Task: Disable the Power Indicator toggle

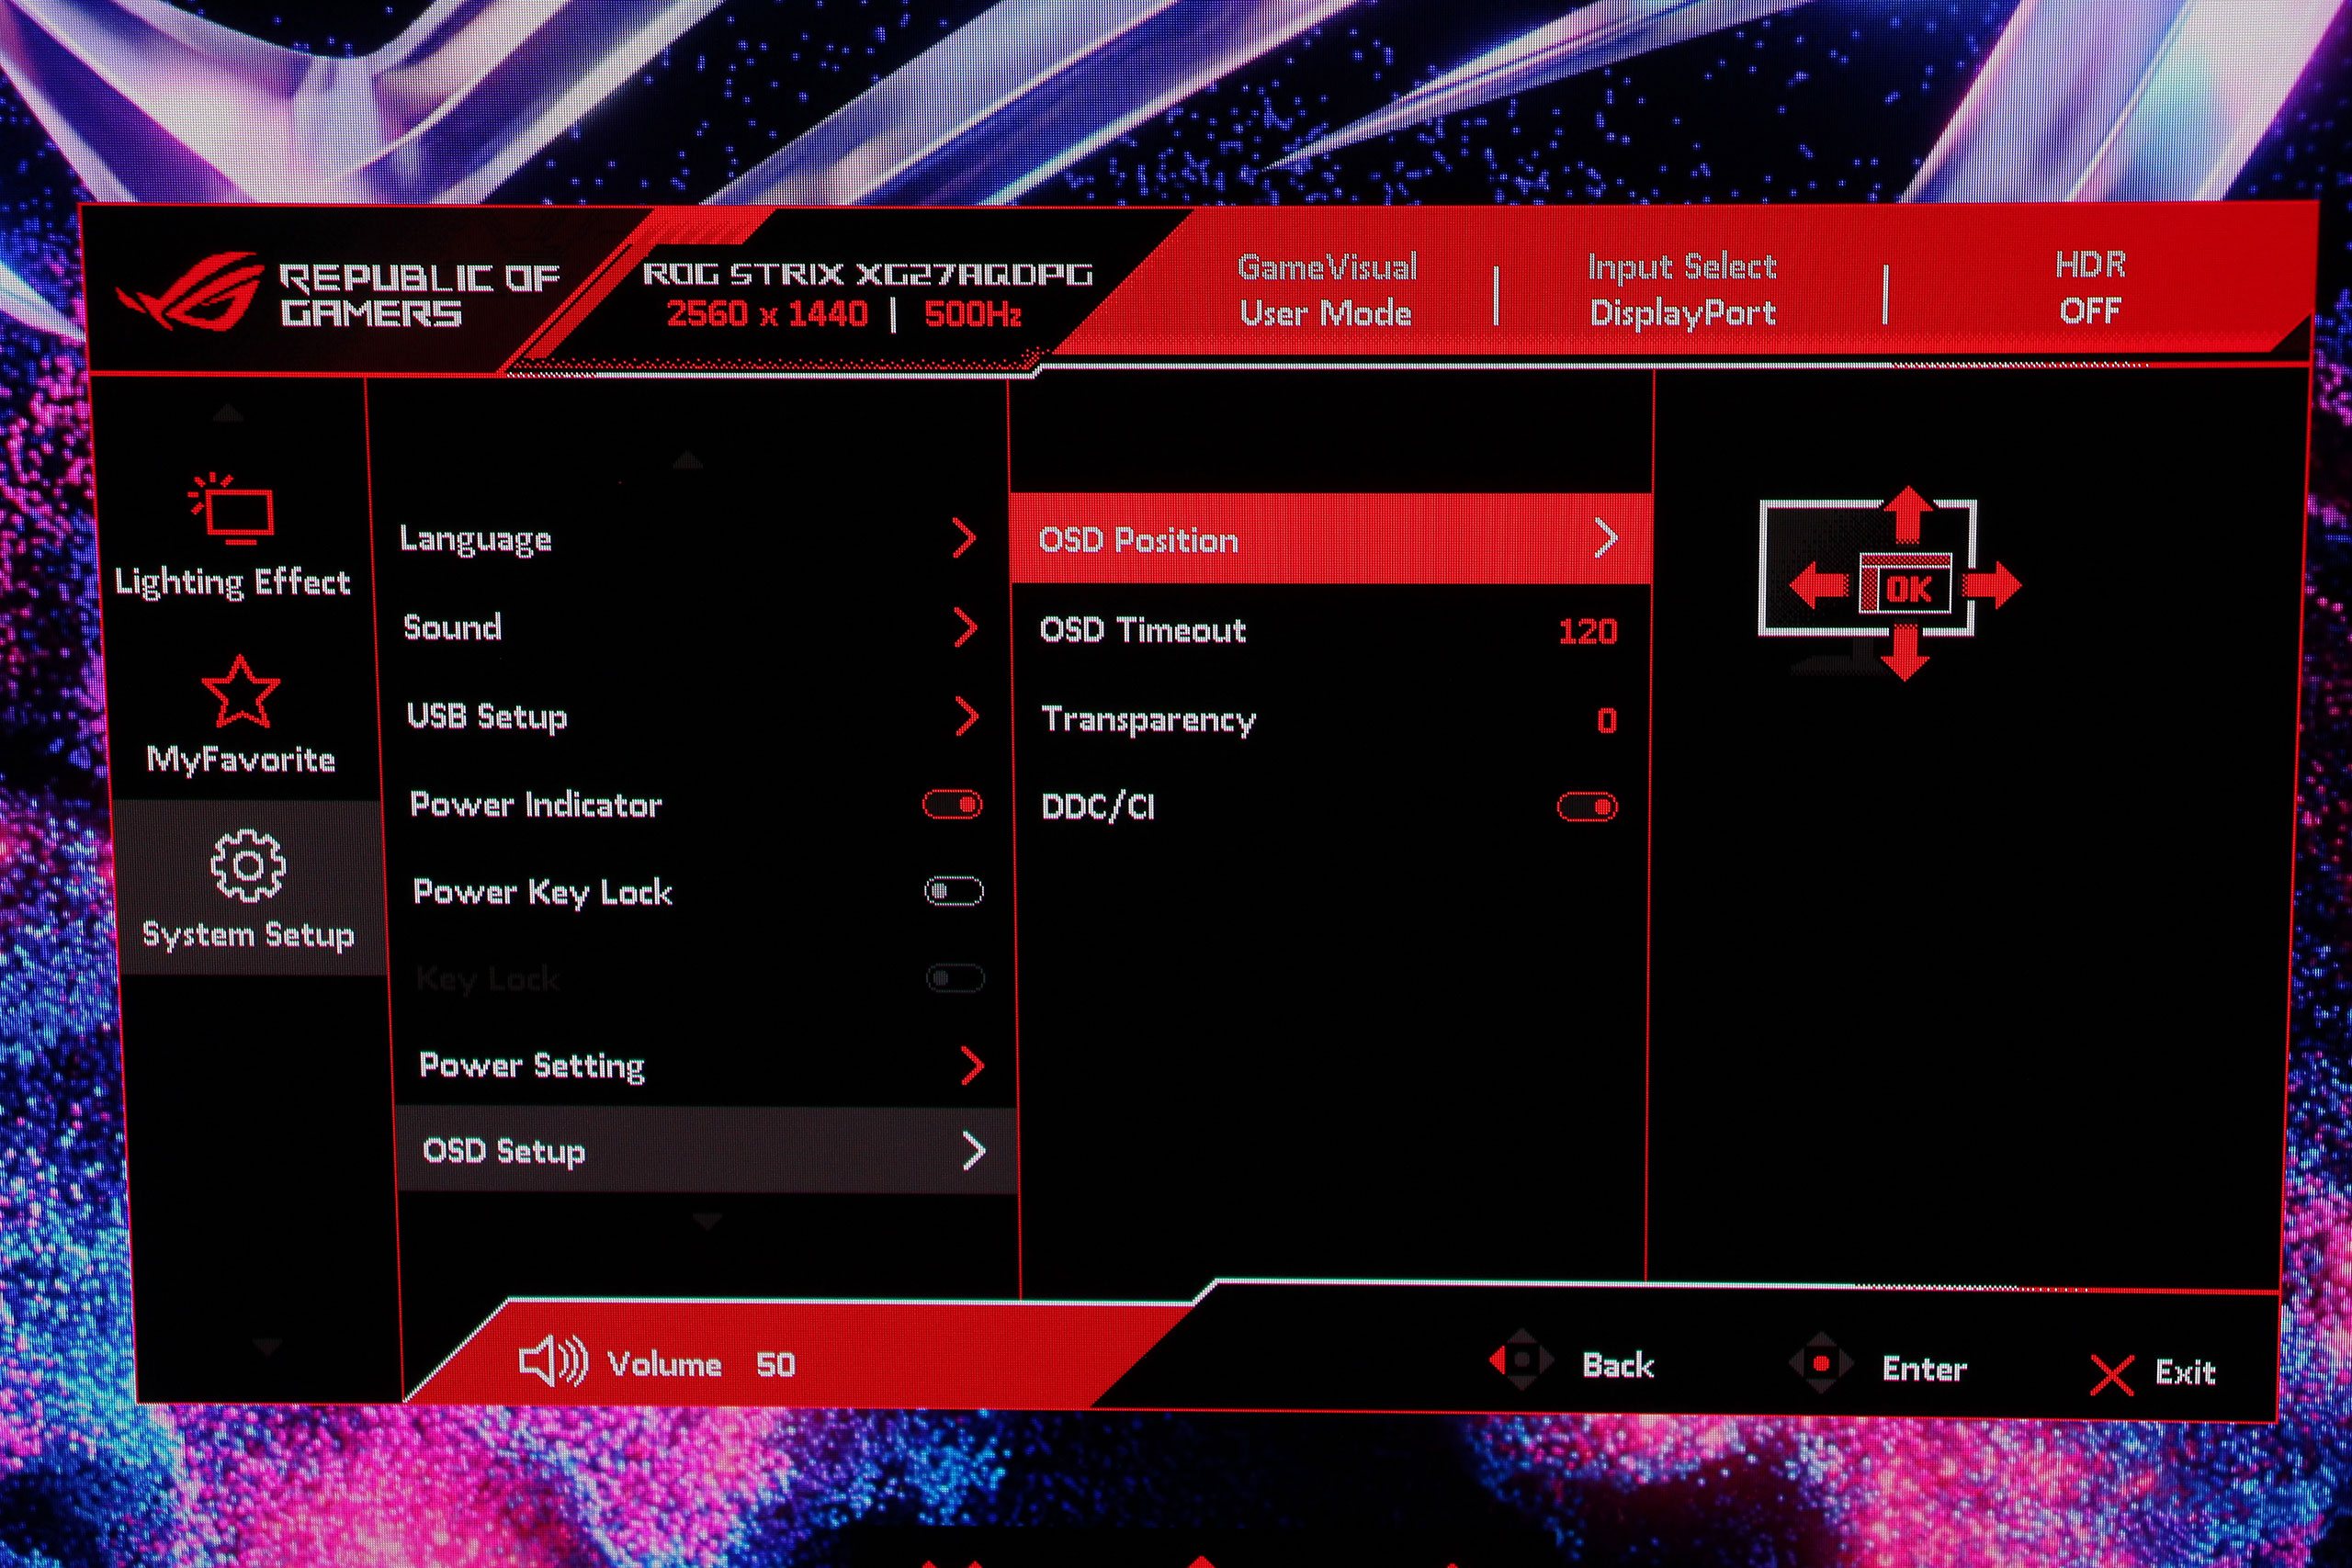Action: tap(952, 804)
